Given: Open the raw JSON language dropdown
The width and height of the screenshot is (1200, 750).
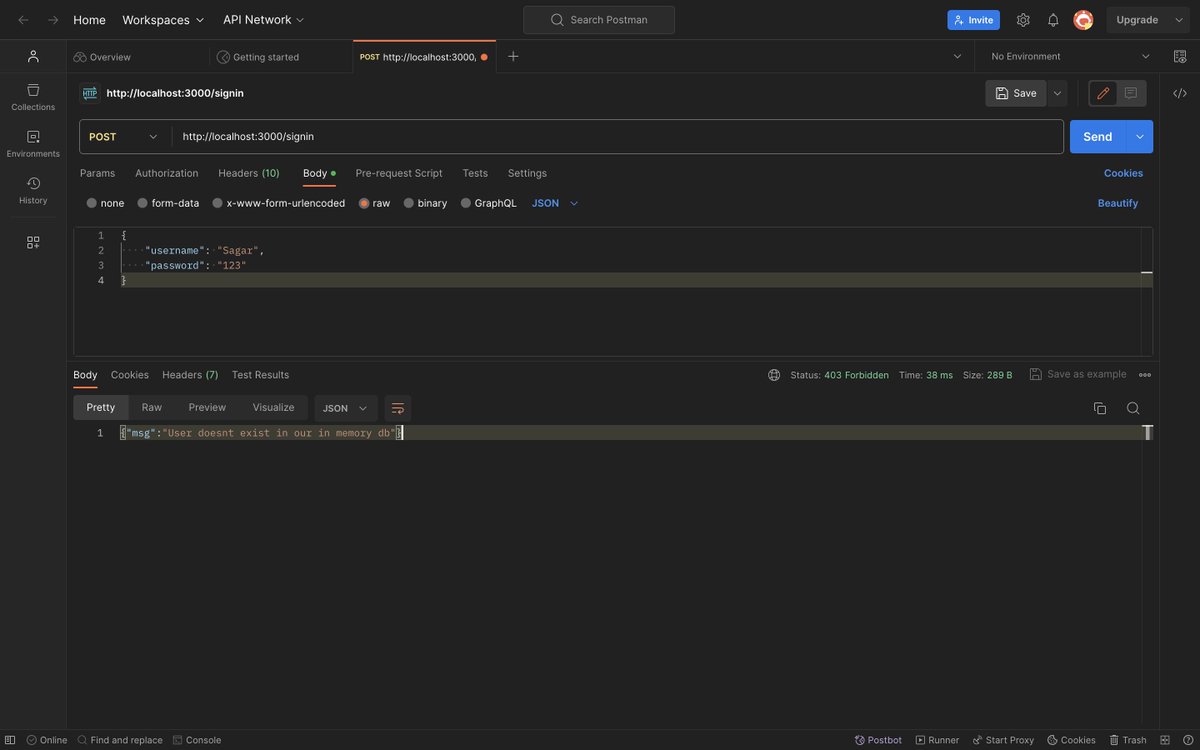Looking at the screenshot, I should tap(555, 203).
